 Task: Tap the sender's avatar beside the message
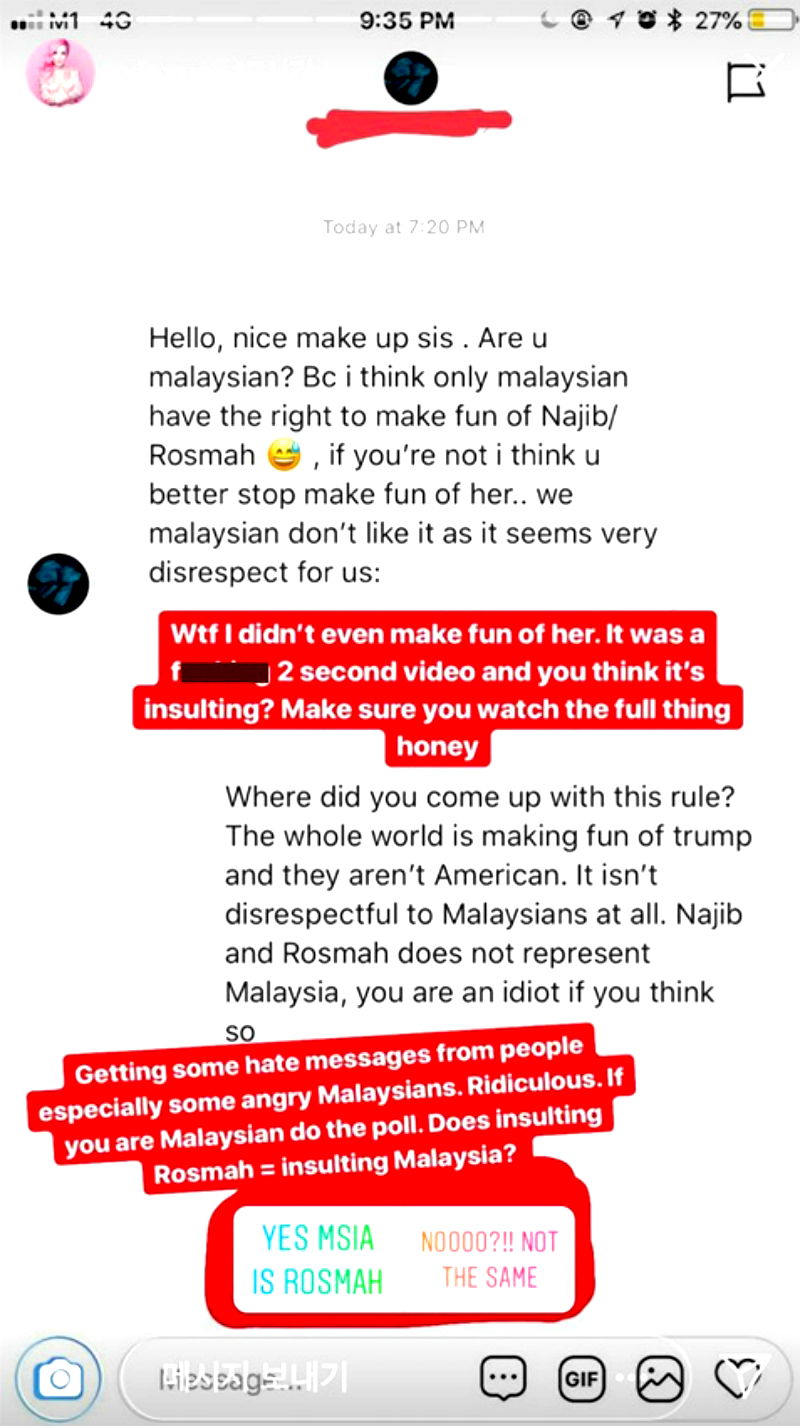pyautogui.click(x=58, y=584)
